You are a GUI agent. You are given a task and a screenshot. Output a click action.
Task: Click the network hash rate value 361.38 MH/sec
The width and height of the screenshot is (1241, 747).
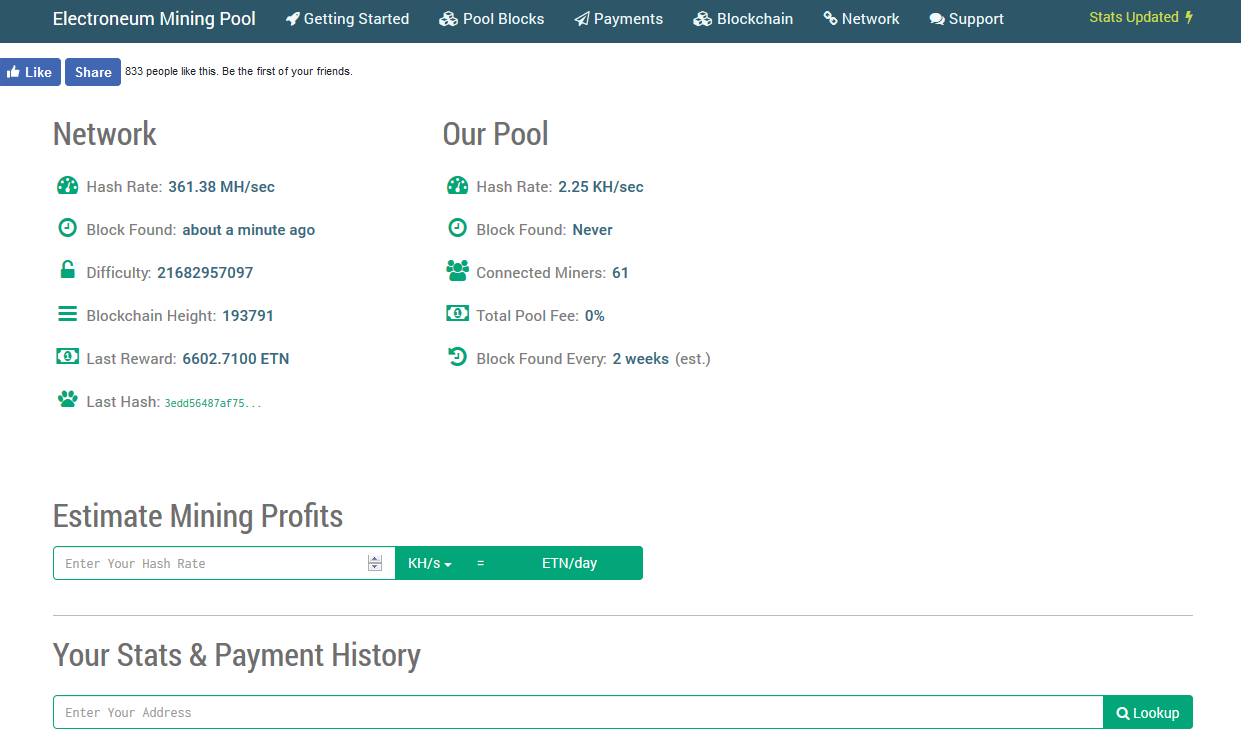(x=221, y=187)
